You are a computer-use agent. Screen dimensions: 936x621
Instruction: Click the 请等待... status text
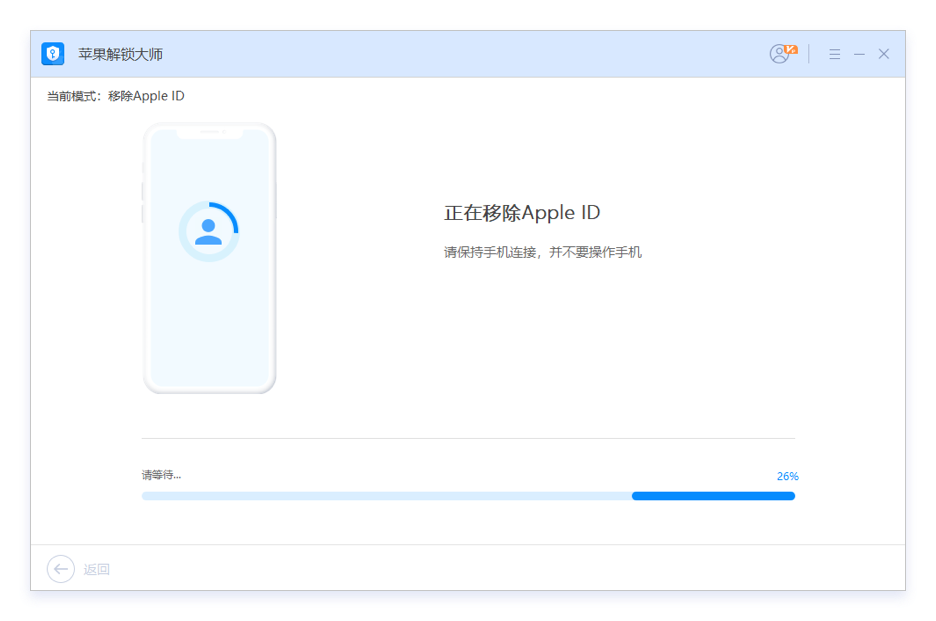(161, 475)
